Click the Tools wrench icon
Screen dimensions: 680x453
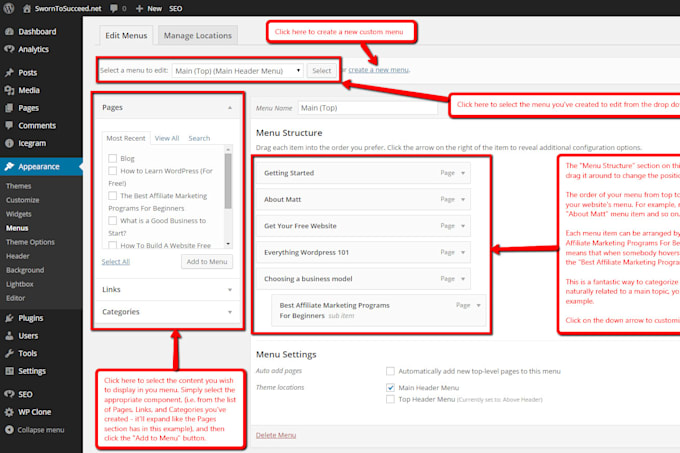point(9,353)
